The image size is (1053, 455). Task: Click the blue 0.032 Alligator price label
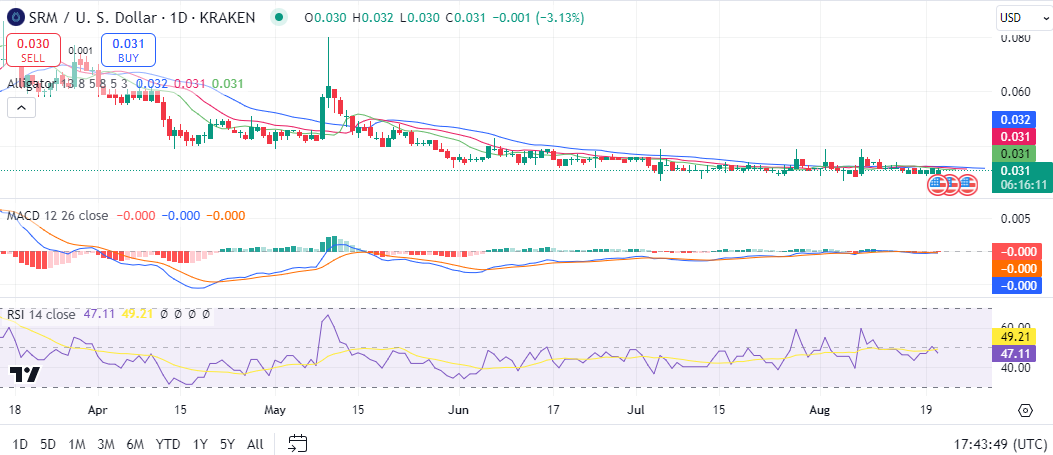1014,121
